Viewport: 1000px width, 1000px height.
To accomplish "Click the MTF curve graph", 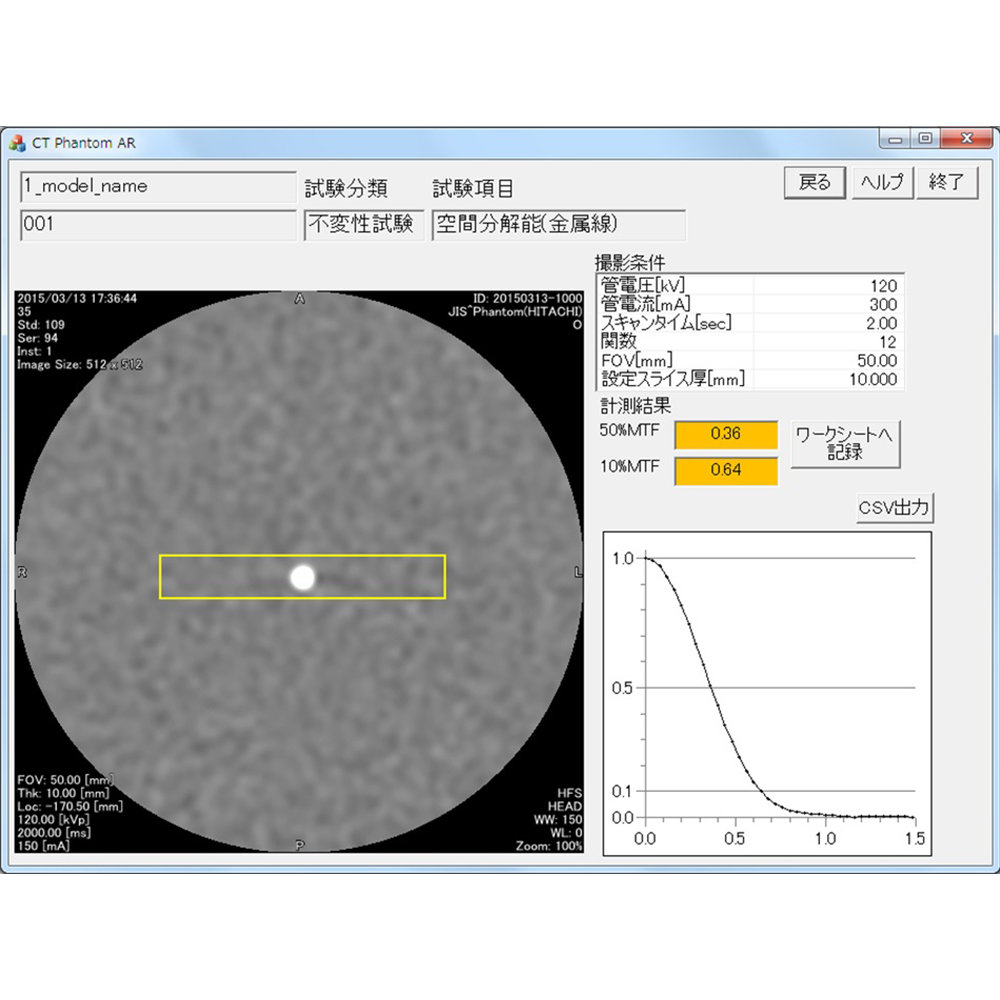I will [x=767, y=693].
